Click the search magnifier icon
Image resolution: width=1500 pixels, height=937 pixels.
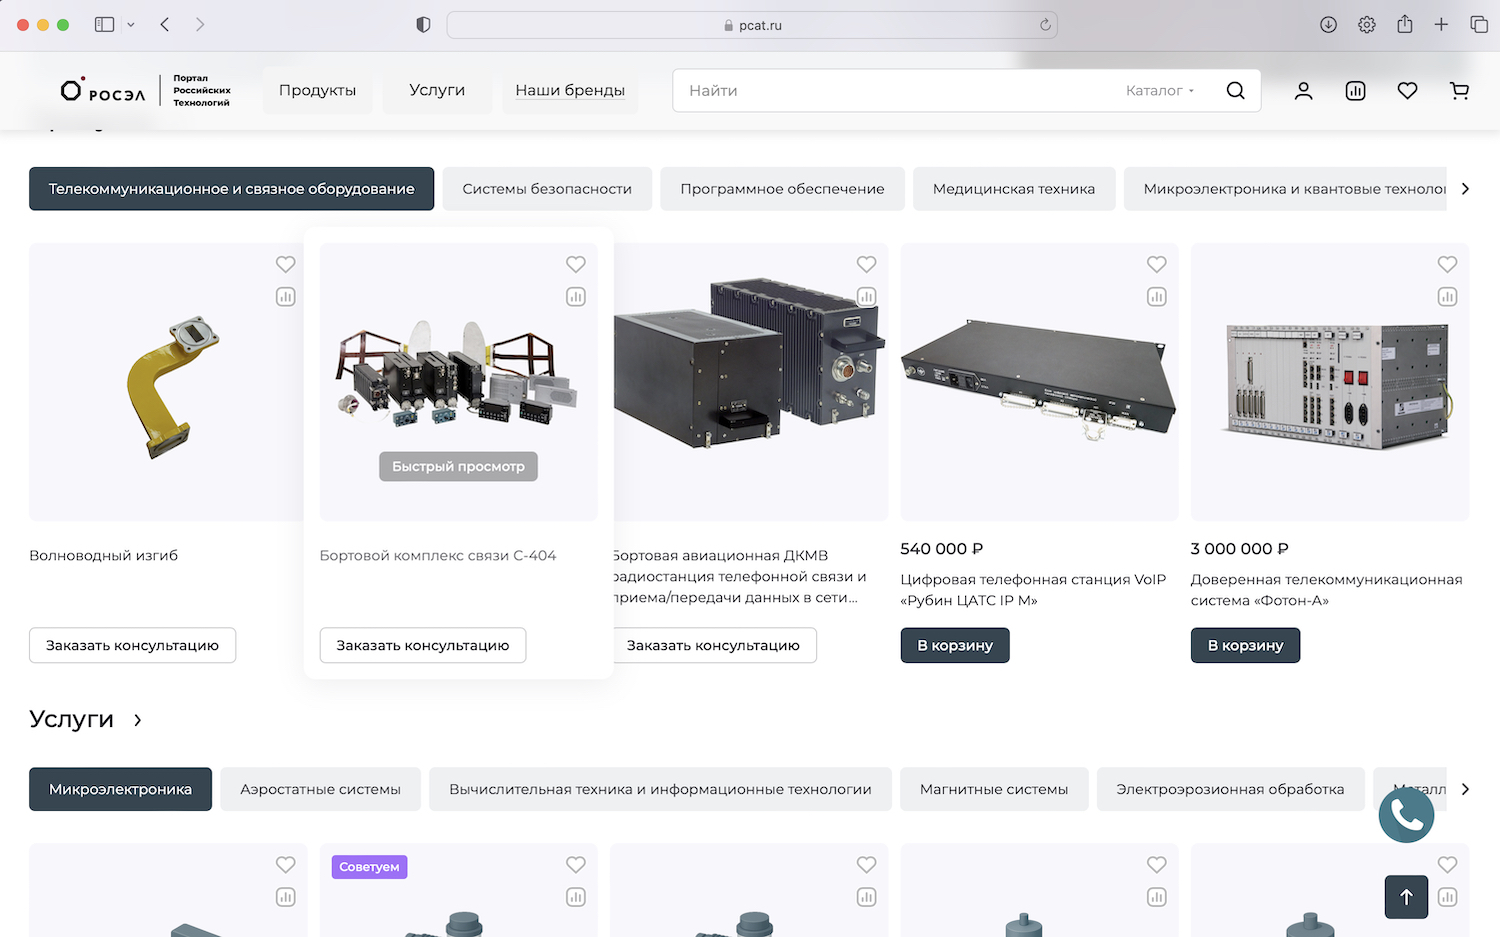point(1235,91)
